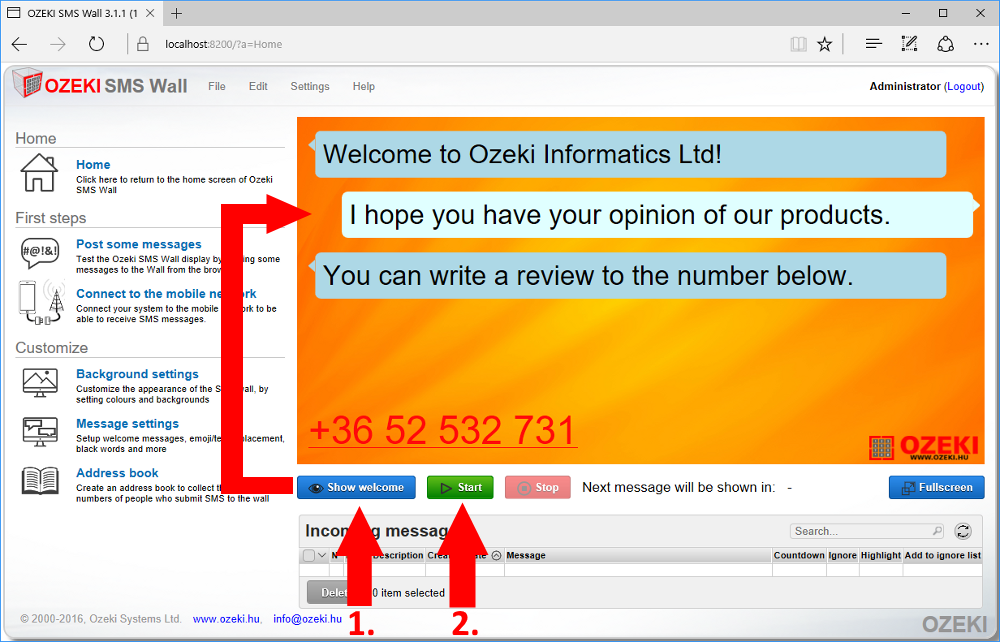Open reading view book icon

coord(798,44)
